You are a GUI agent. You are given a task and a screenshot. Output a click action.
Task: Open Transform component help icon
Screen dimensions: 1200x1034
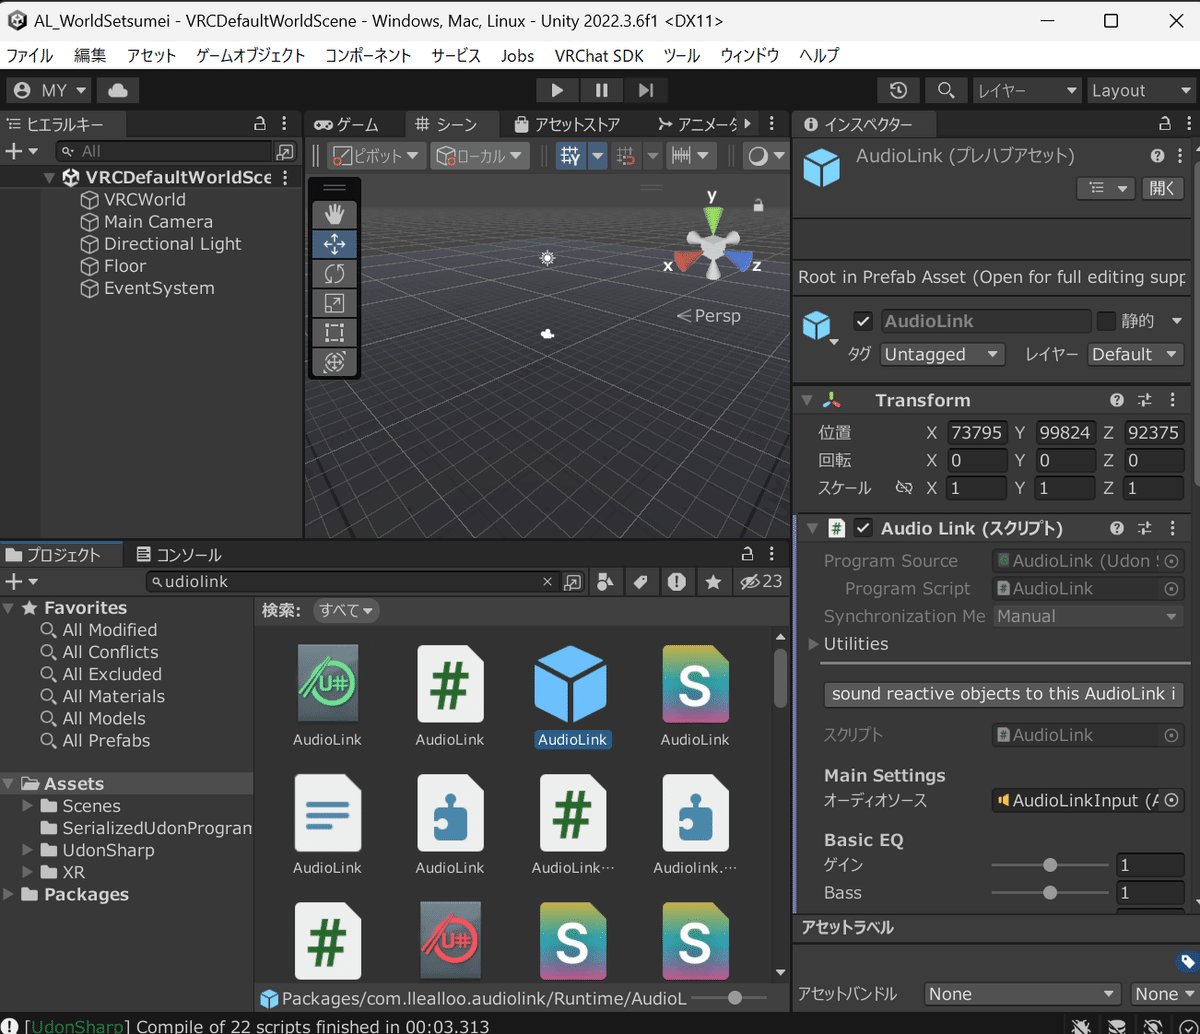point(1117,400)
